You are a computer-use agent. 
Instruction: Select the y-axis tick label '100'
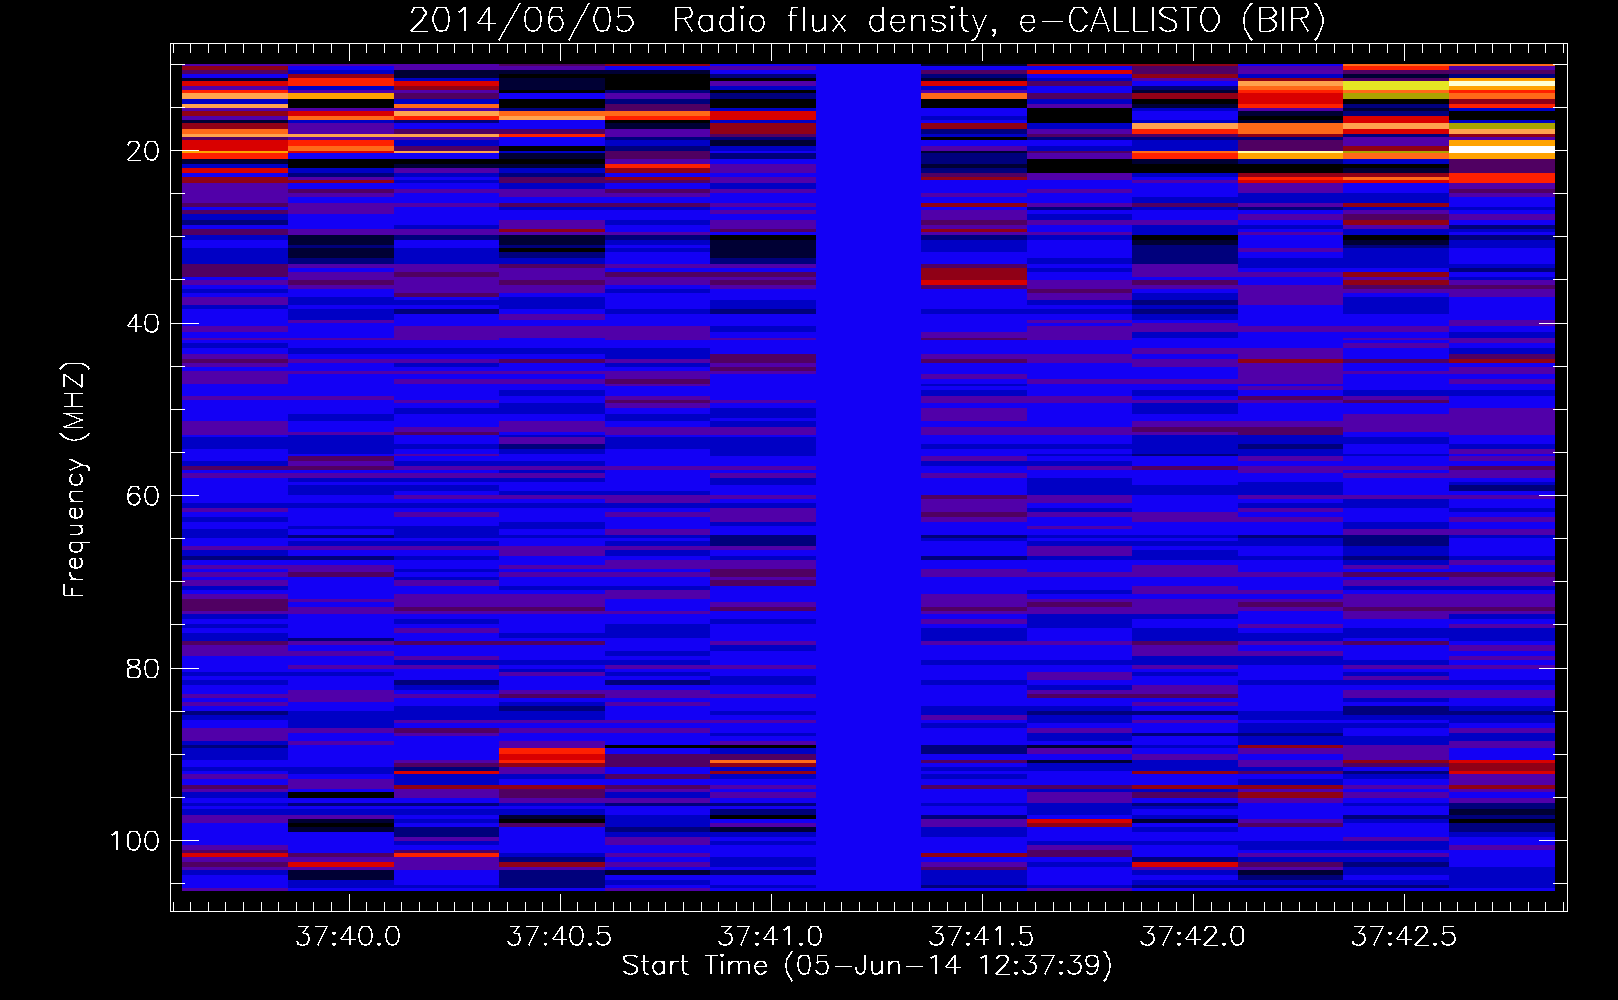(x=135, y=841)
